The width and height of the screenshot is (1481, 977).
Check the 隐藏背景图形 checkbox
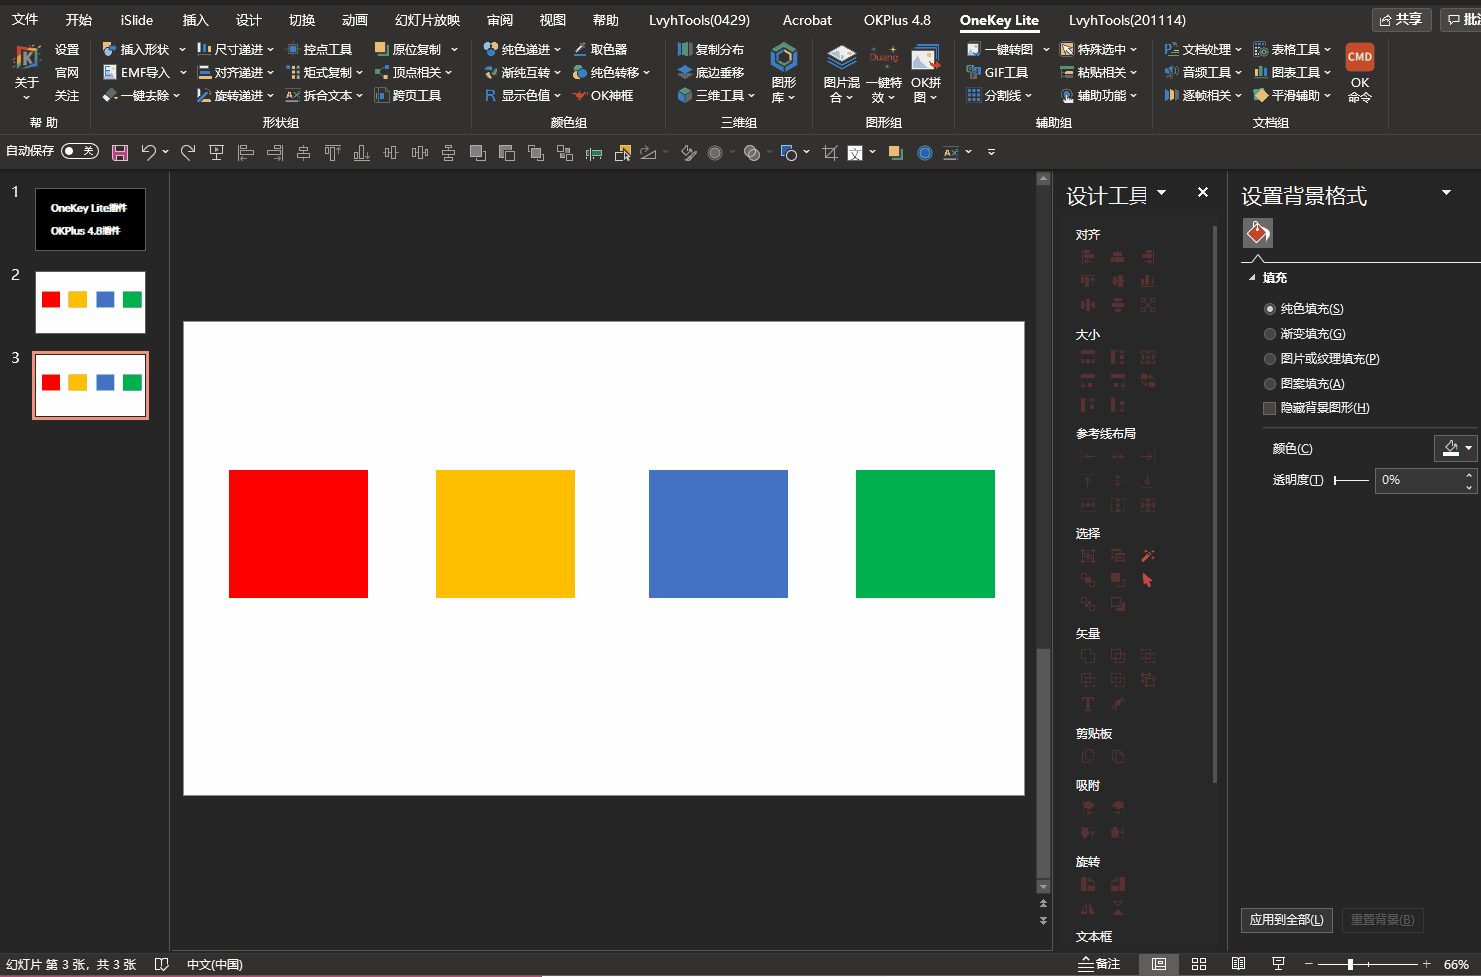coord(1270,408)
